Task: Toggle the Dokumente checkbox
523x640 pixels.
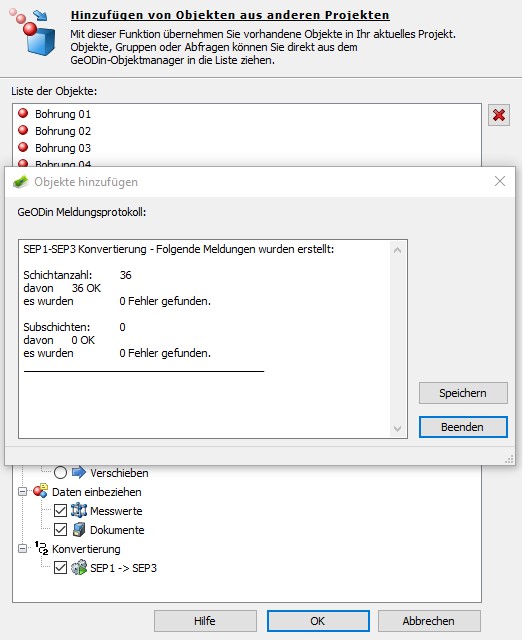Action: [60, 529]
